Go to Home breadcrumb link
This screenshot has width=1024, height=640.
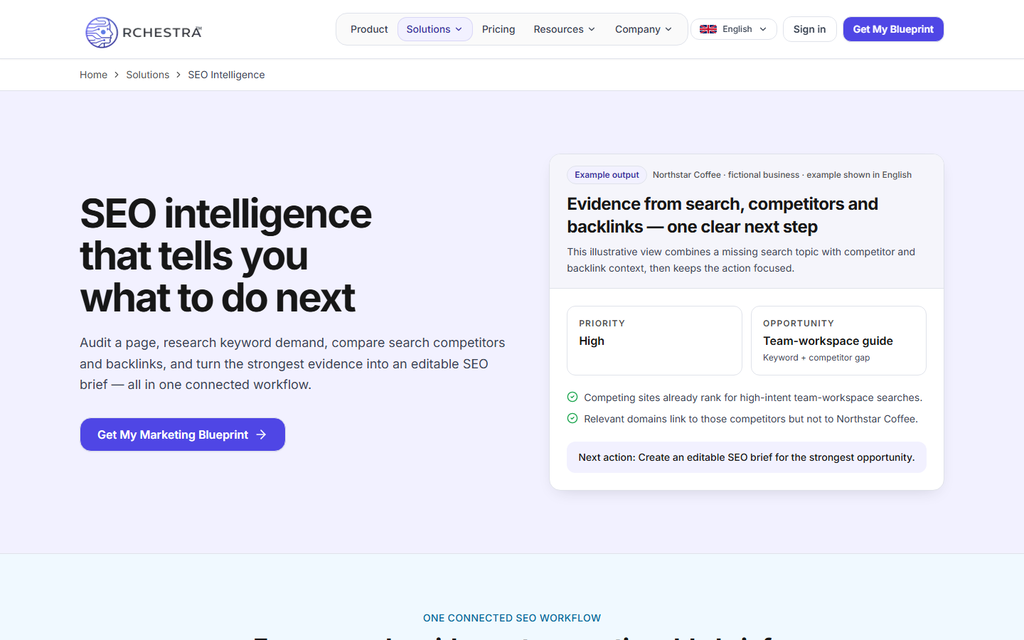click(x=93, y=75)
